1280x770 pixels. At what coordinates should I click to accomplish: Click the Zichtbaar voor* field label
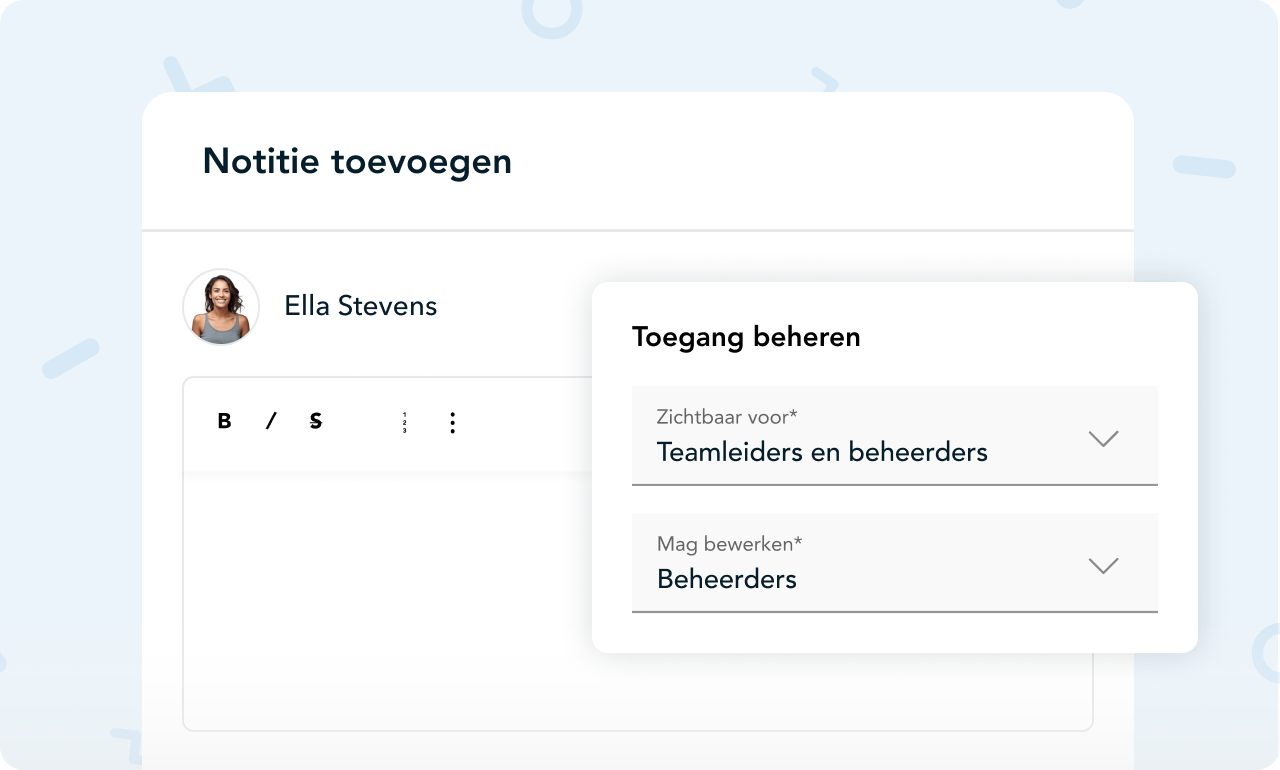point(727,416)
